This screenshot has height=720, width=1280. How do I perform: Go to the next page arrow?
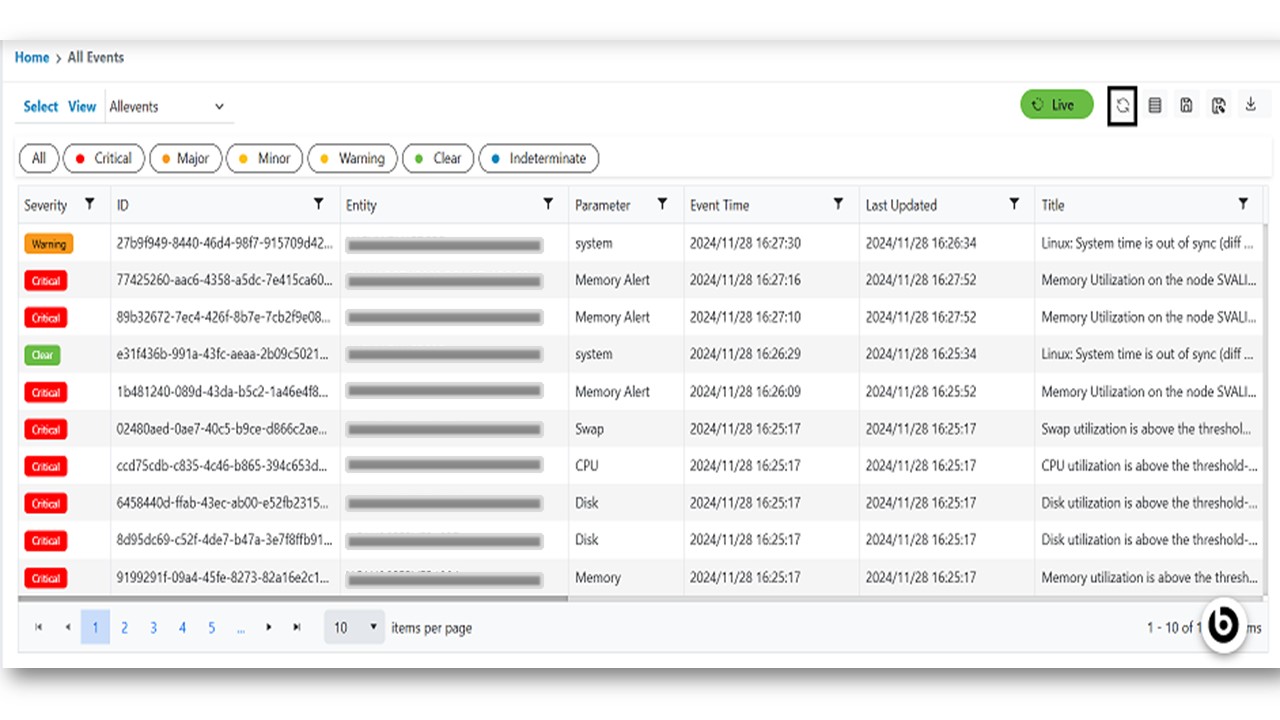[269, 627]
